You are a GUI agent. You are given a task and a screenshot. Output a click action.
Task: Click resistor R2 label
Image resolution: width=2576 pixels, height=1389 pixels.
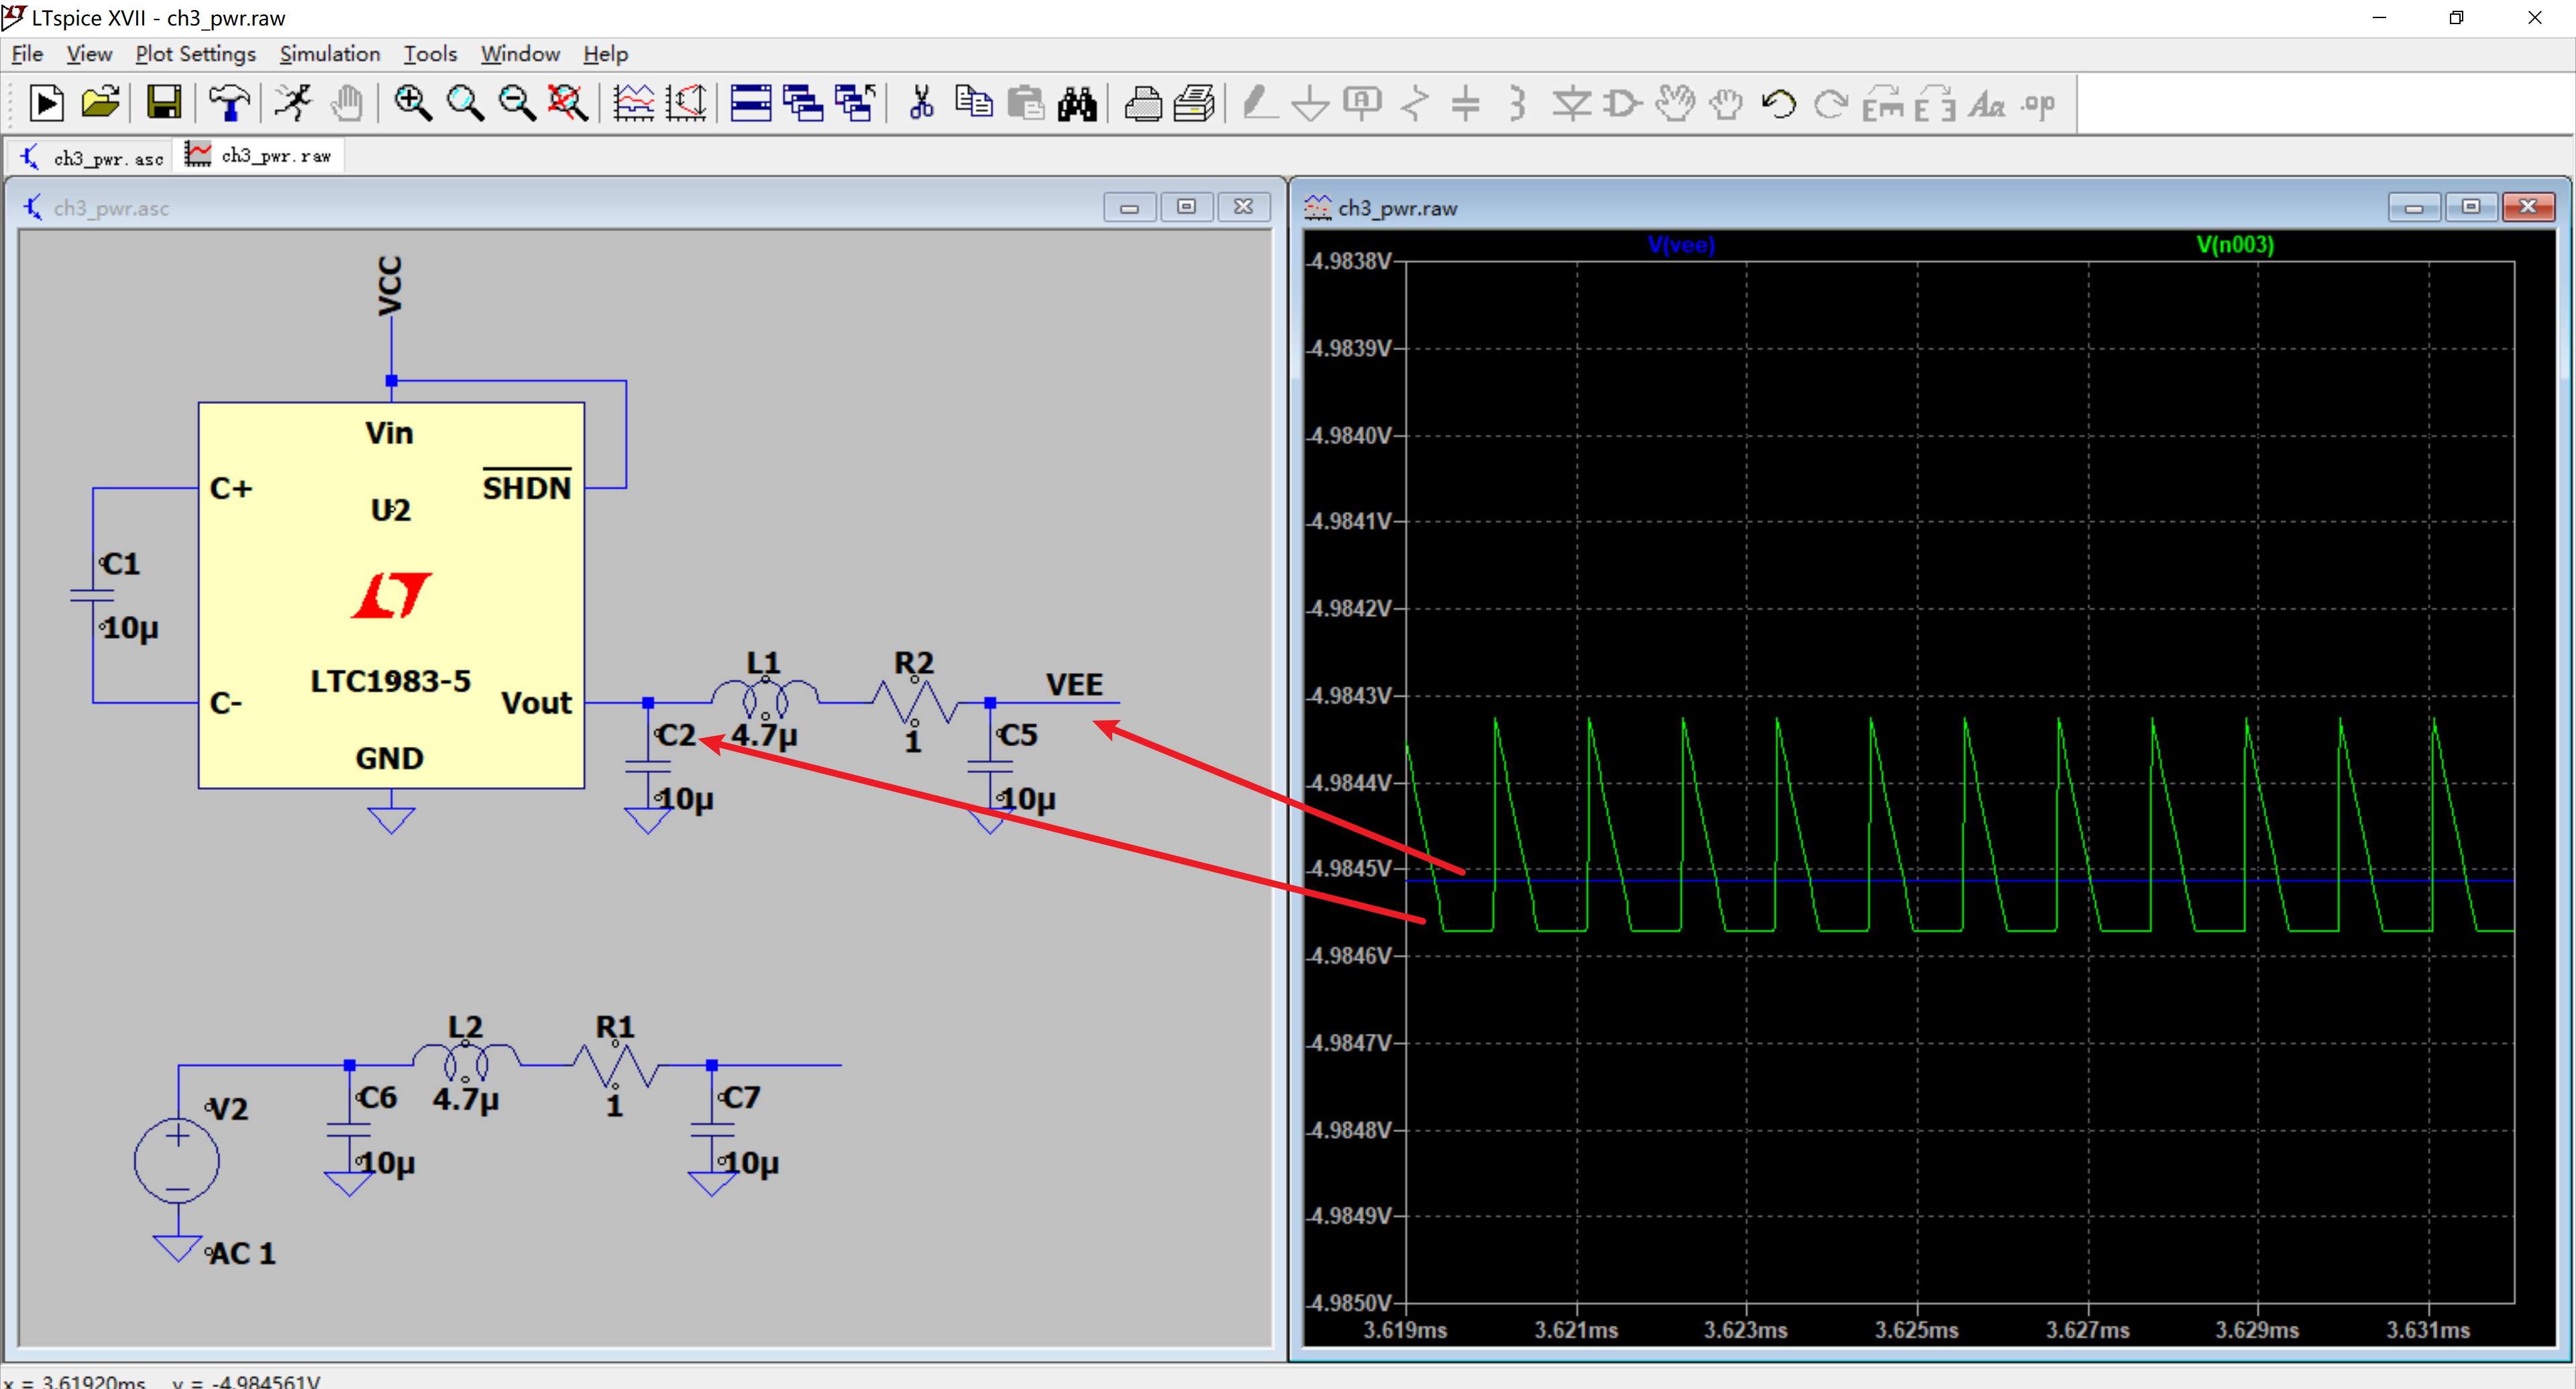click(913, 662)
